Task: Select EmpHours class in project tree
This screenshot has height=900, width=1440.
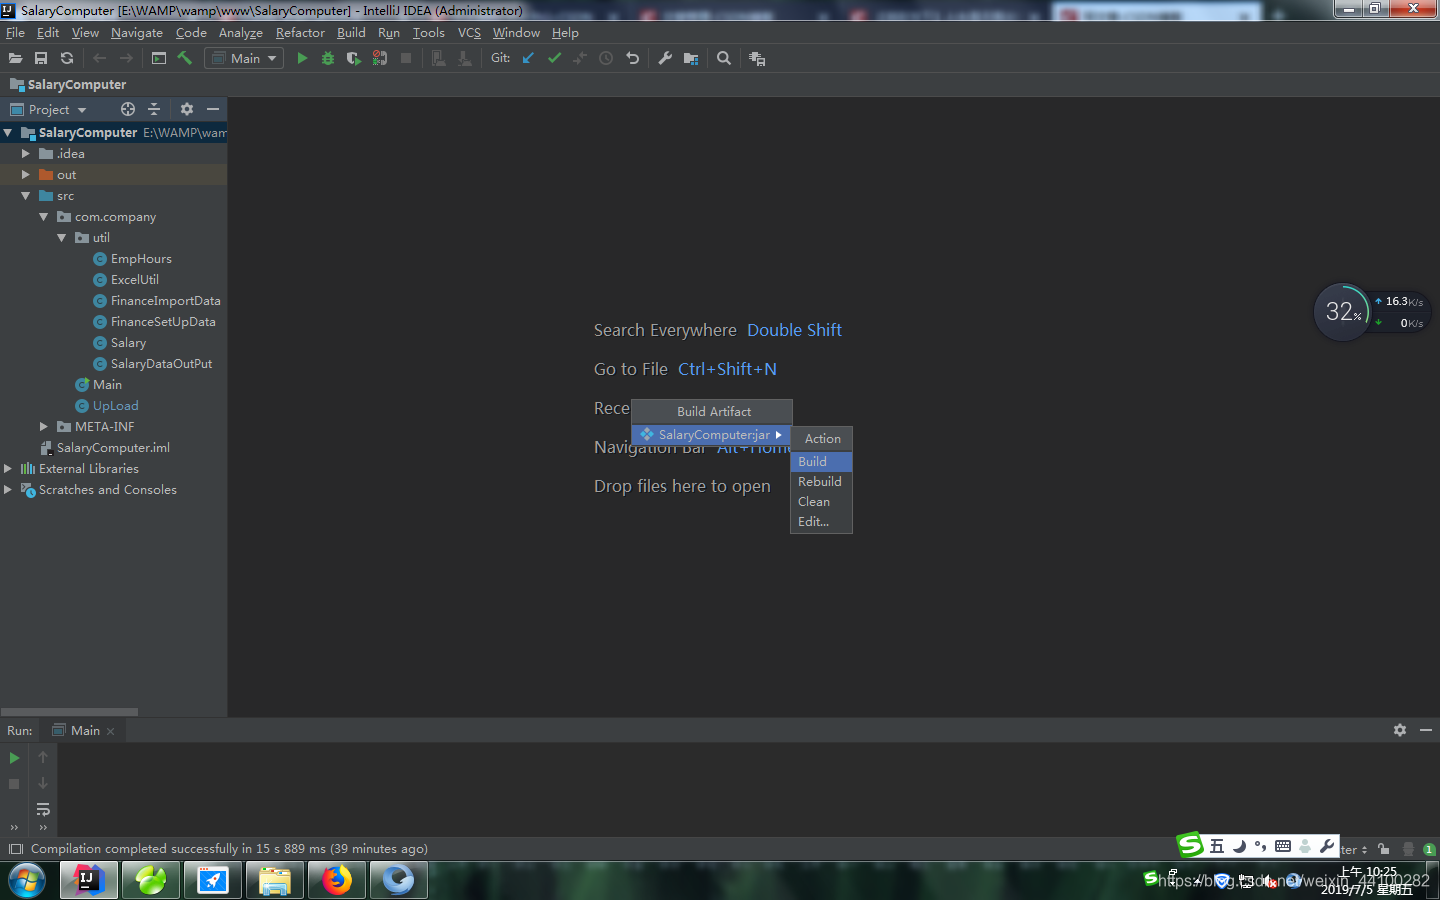Action: click(x=141, y=258)
